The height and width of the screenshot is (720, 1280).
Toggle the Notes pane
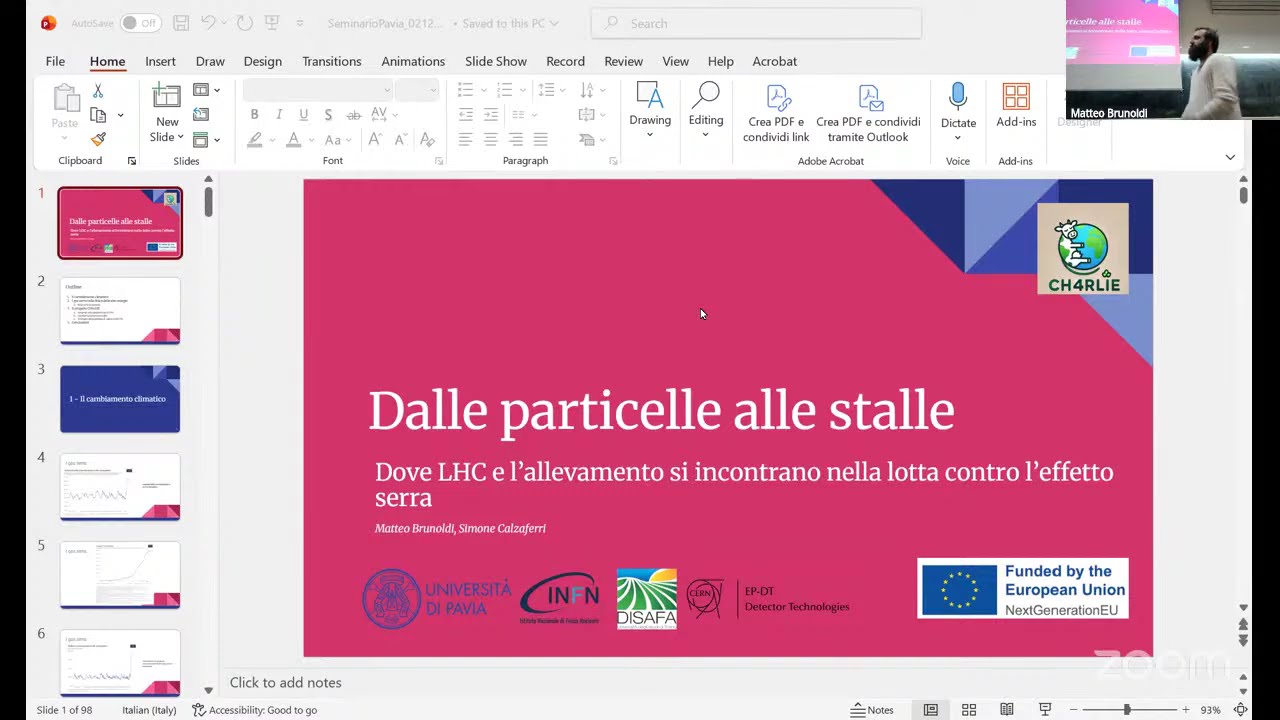(872, 710)
